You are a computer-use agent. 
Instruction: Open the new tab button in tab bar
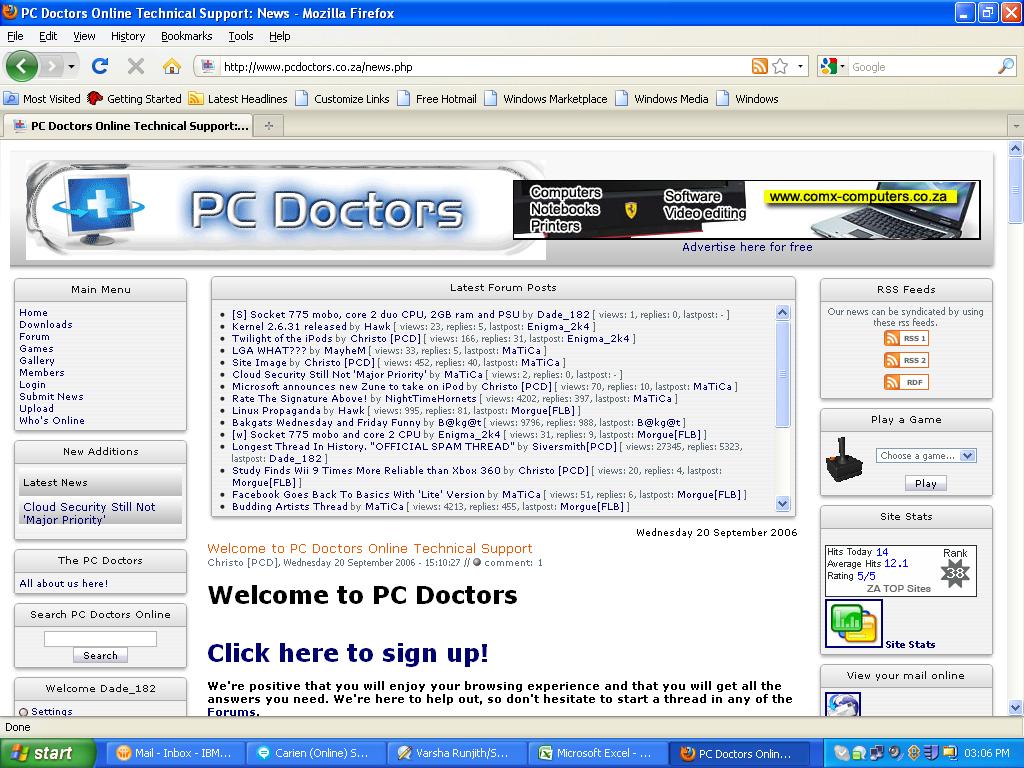[268, 126]
